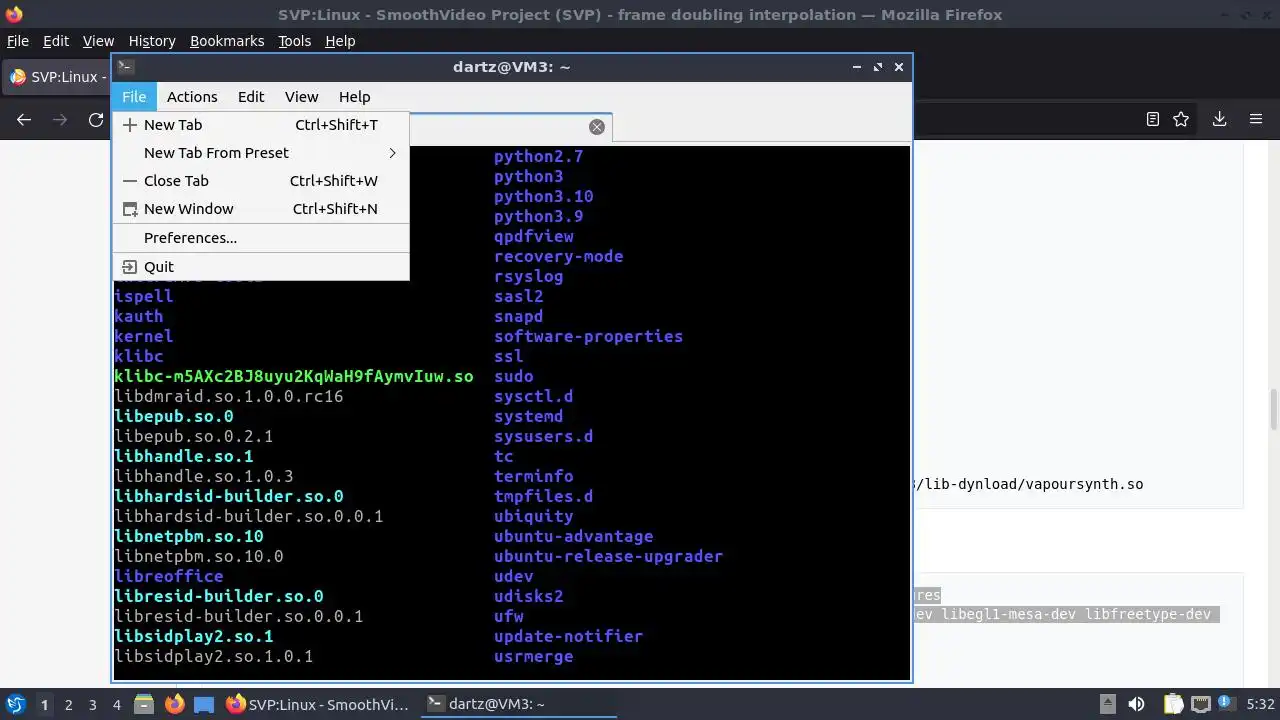Click software-properties in the terminal output
Viewport: 1280px width, 720px height.
[588, 336]
